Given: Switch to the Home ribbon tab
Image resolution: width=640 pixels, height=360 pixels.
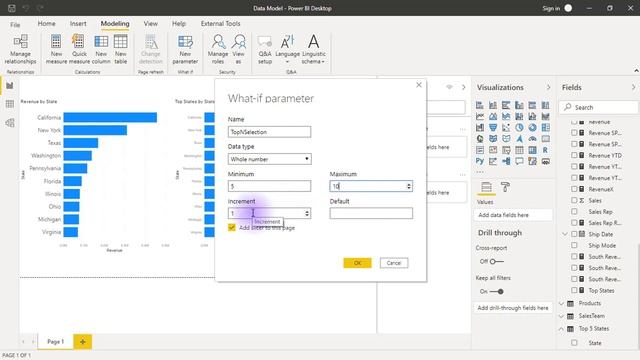Looking at the screenshot, I should pyautogui.click(x=47, y=24).
